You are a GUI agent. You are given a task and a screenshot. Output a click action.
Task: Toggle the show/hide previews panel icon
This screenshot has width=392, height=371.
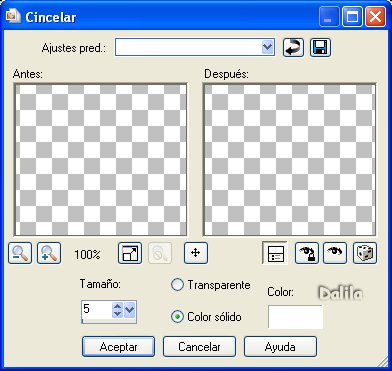pos(275,253)
